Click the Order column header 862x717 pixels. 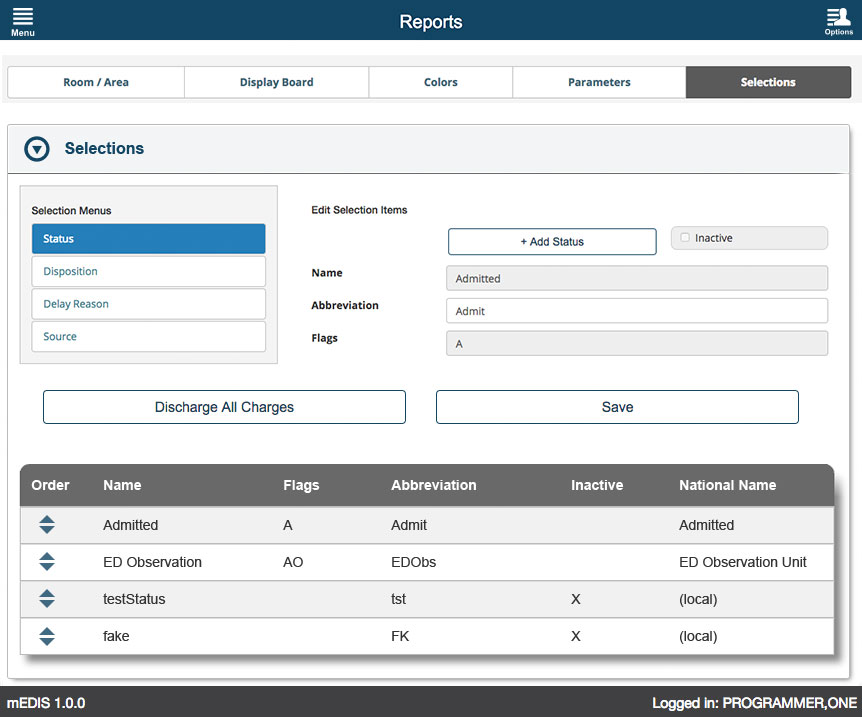pos(50,485)
